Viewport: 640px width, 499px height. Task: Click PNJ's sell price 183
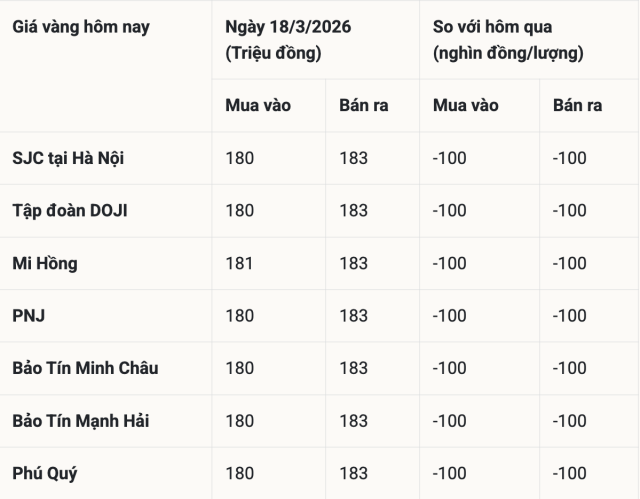pos(354,316)
